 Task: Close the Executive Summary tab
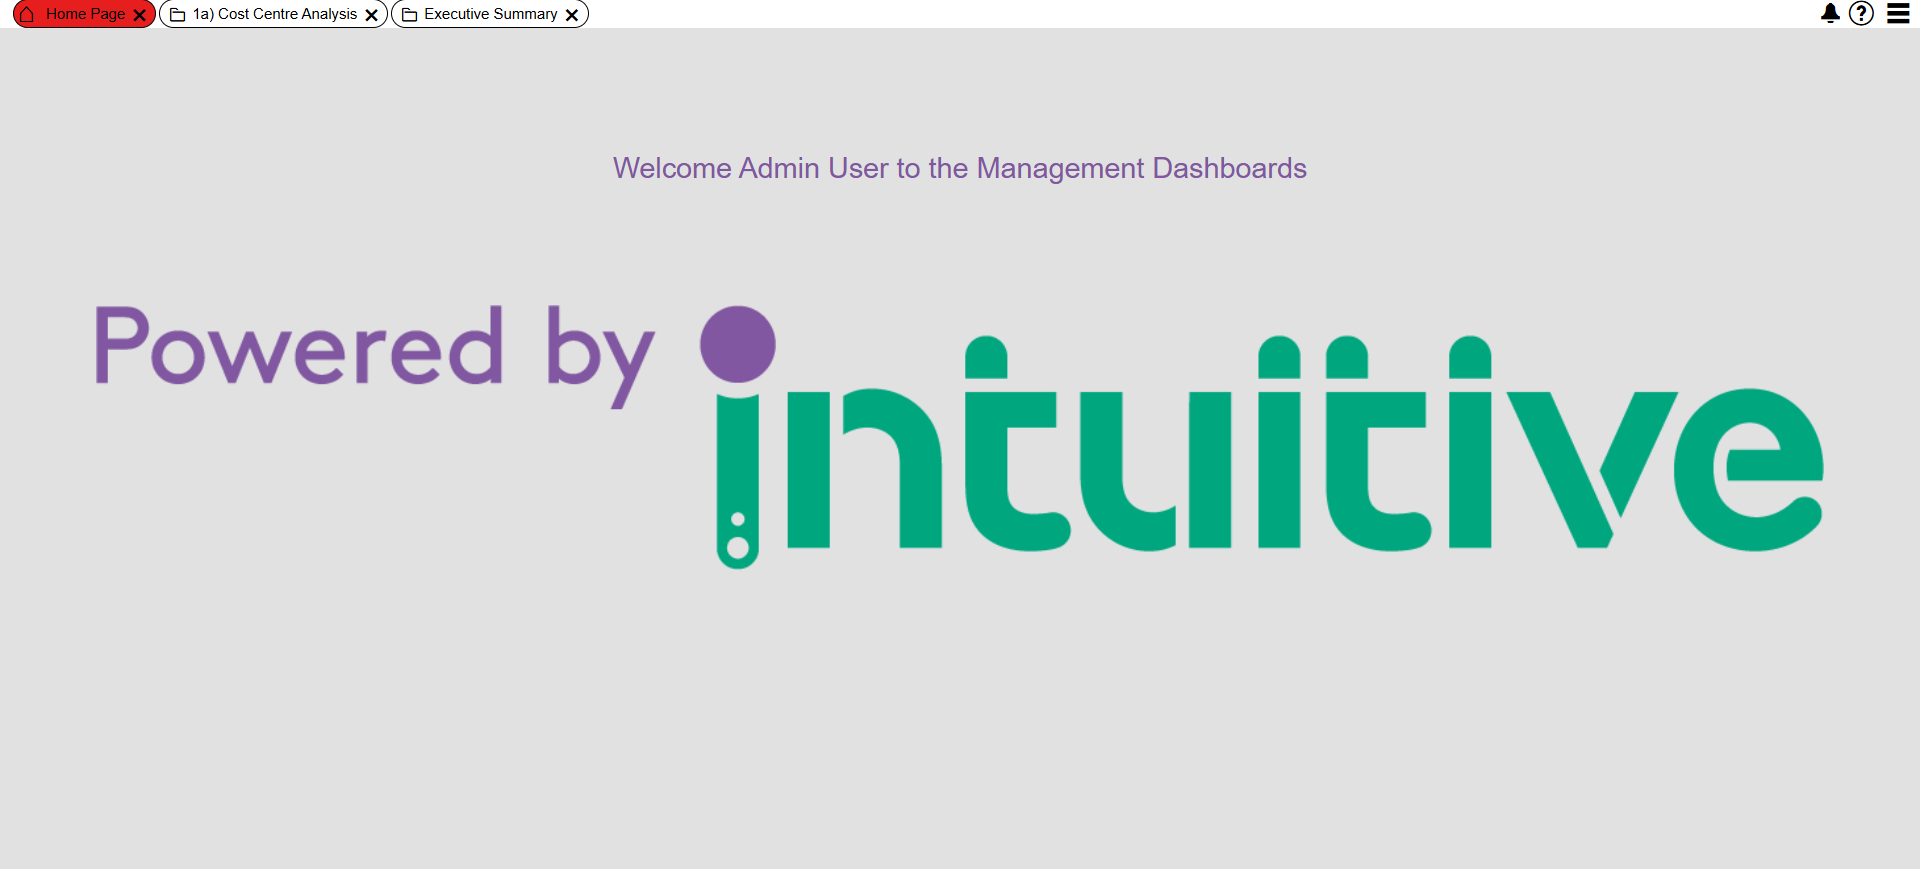[x=572, y=15]
